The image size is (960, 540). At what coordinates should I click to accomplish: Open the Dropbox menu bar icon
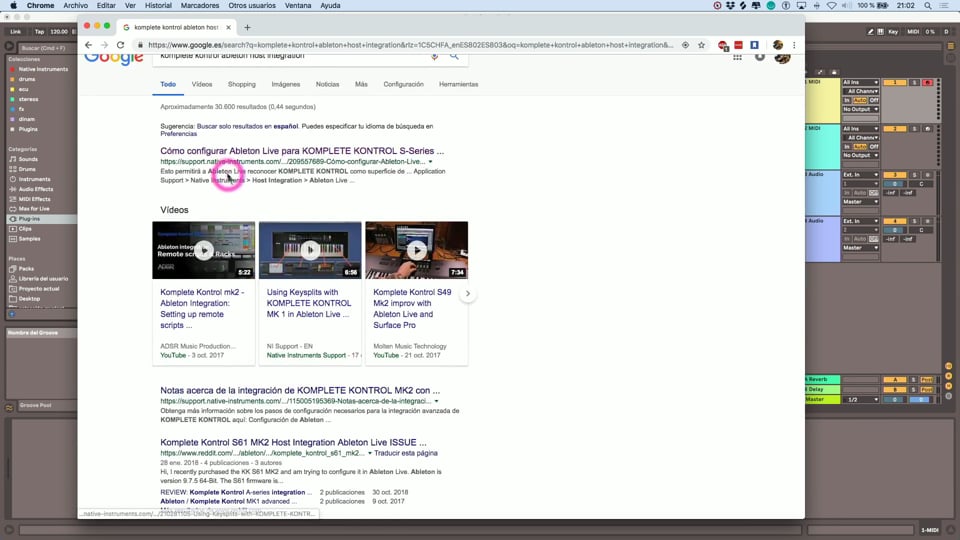coord(730,6)
